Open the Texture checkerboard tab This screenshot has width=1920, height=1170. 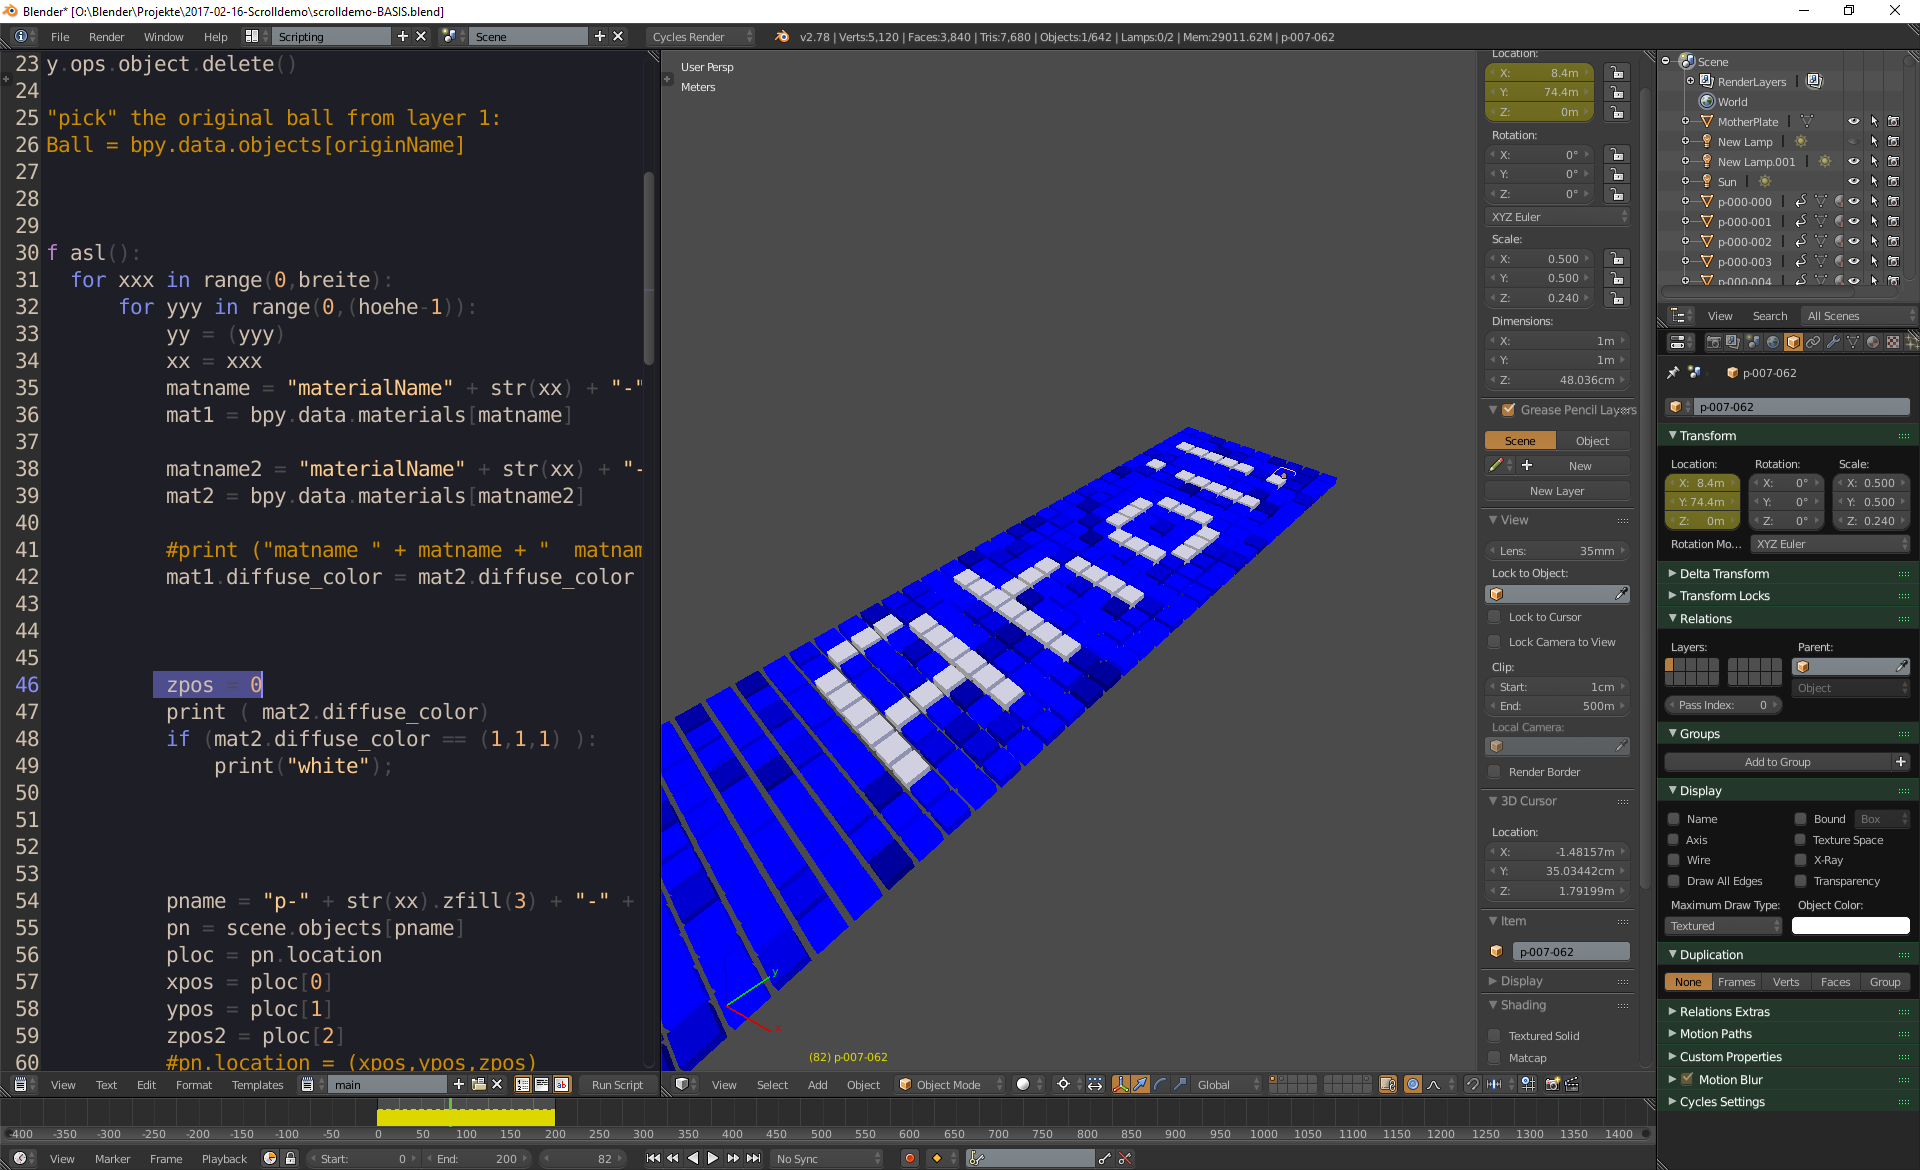click(1893, 342)
